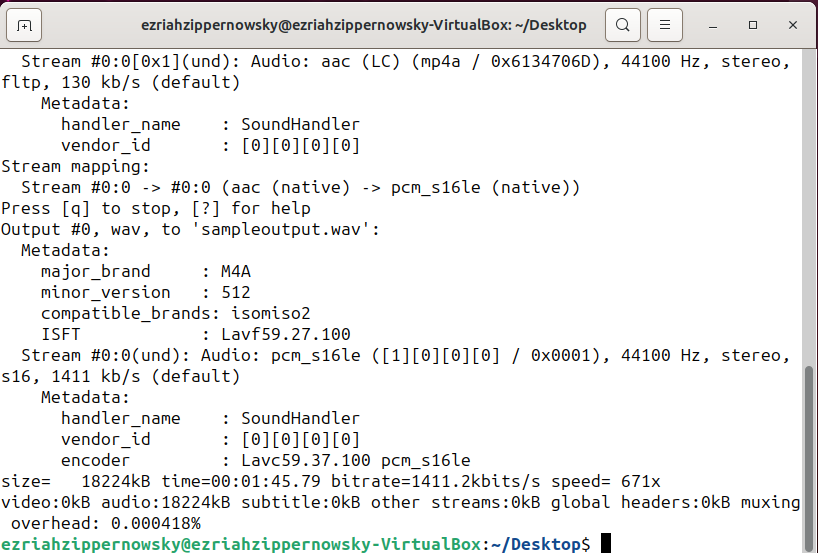Click the 'bitrate=1411.2kbits/s' value

click(x=436, y=481)
